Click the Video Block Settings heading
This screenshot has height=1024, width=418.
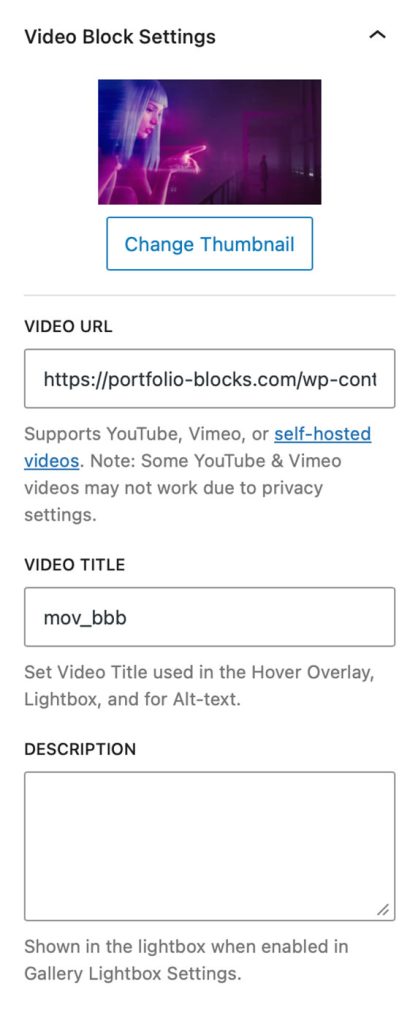click(x=120, y=36)
